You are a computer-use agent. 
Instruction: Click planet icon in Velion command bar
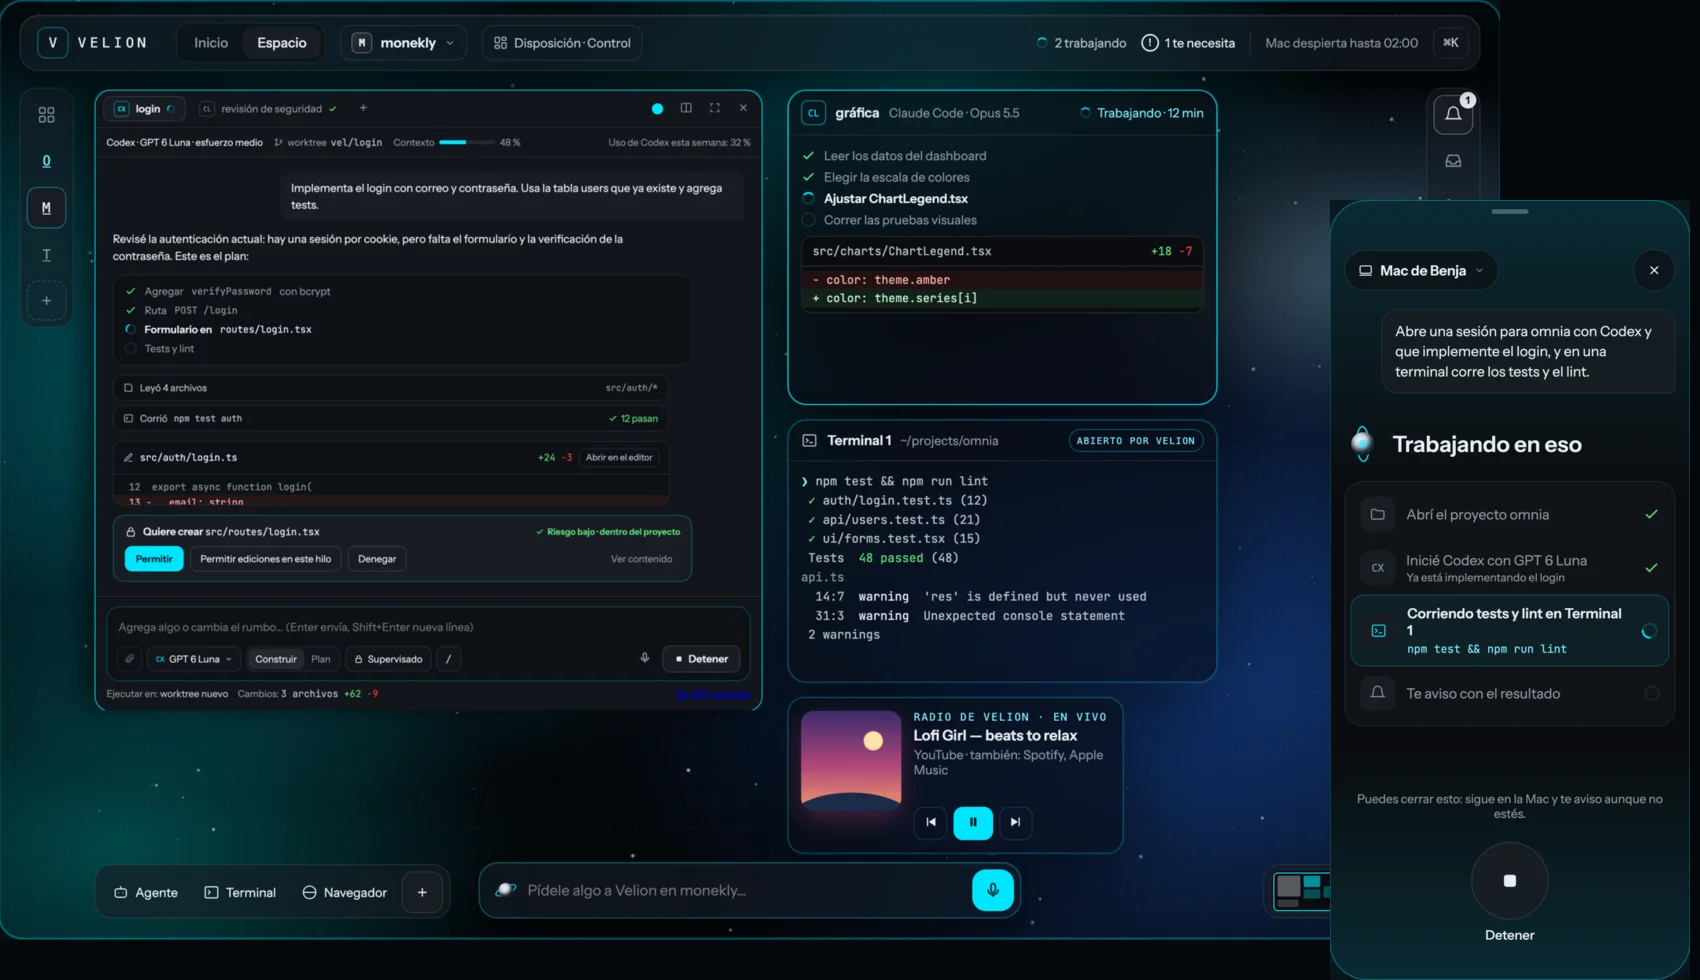506,890
